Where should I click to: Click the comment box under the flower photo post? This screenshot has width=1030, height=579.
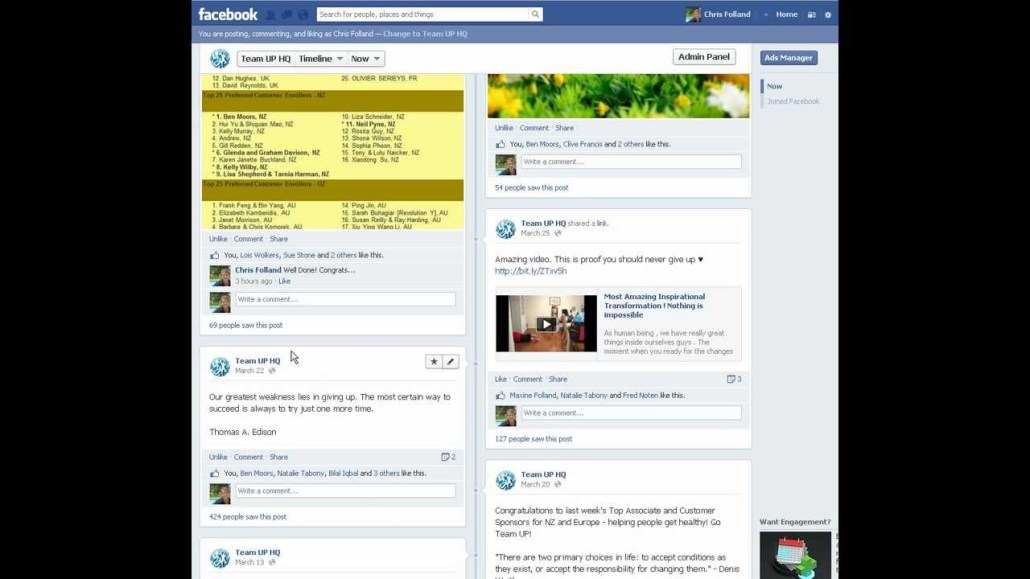(x=631, y=162)
